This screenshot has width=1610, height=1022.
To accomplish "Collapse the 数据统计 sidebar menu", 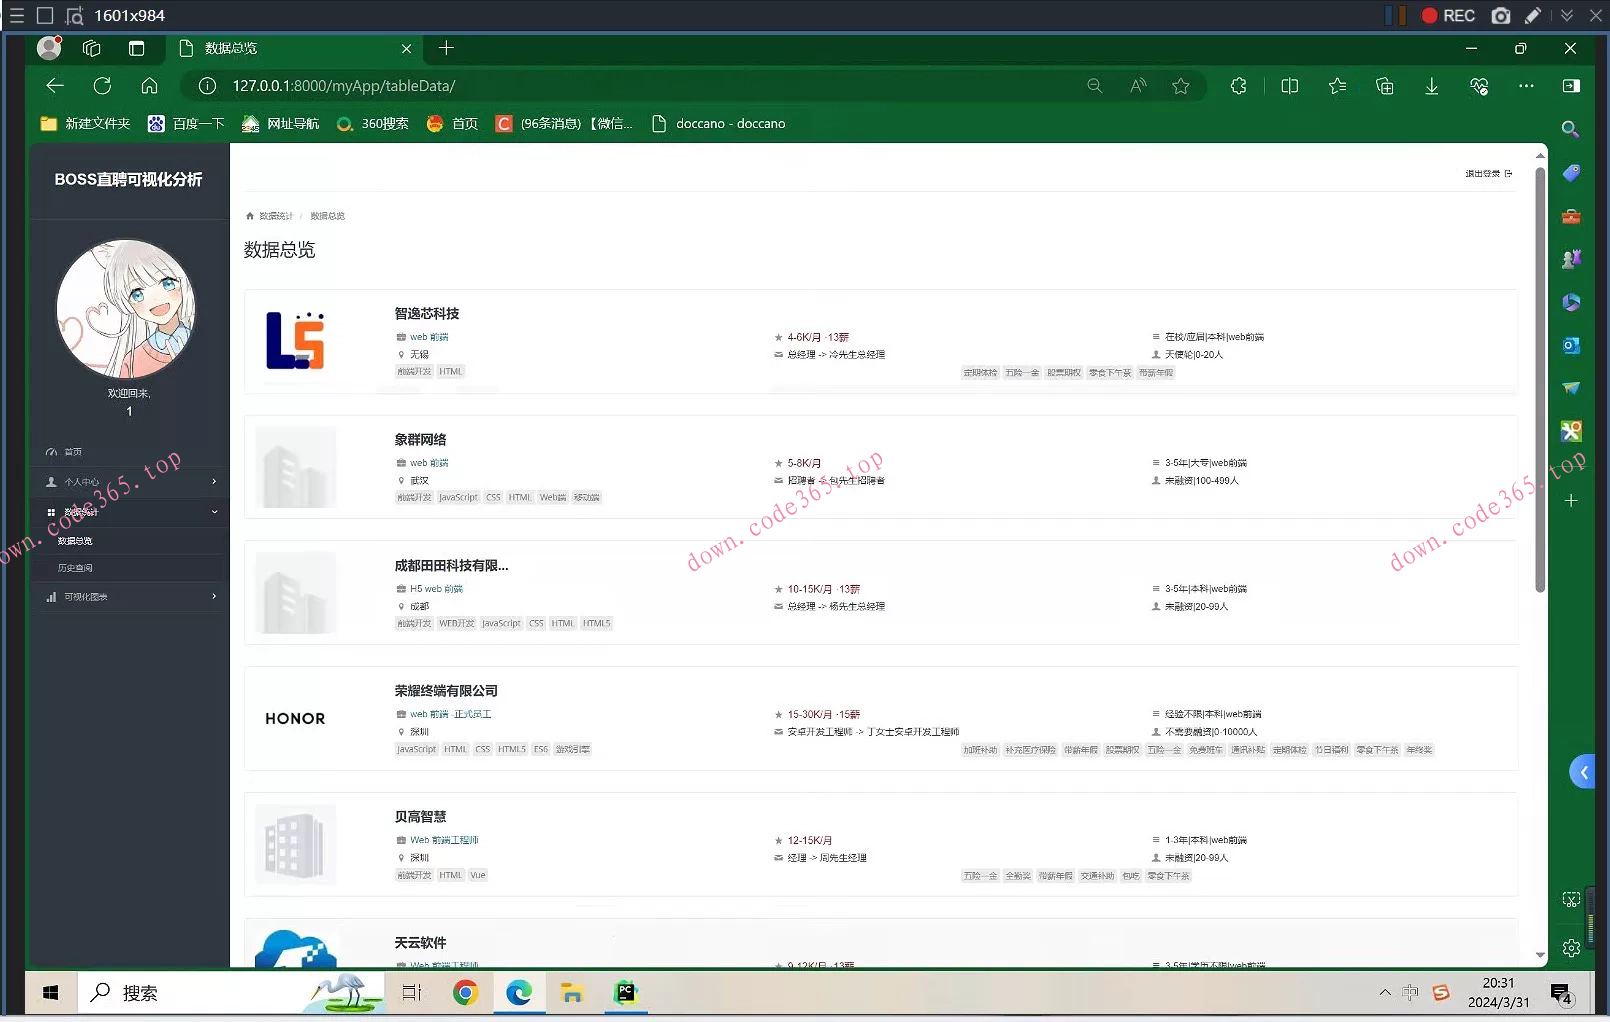I will click(x=130, y=512).
